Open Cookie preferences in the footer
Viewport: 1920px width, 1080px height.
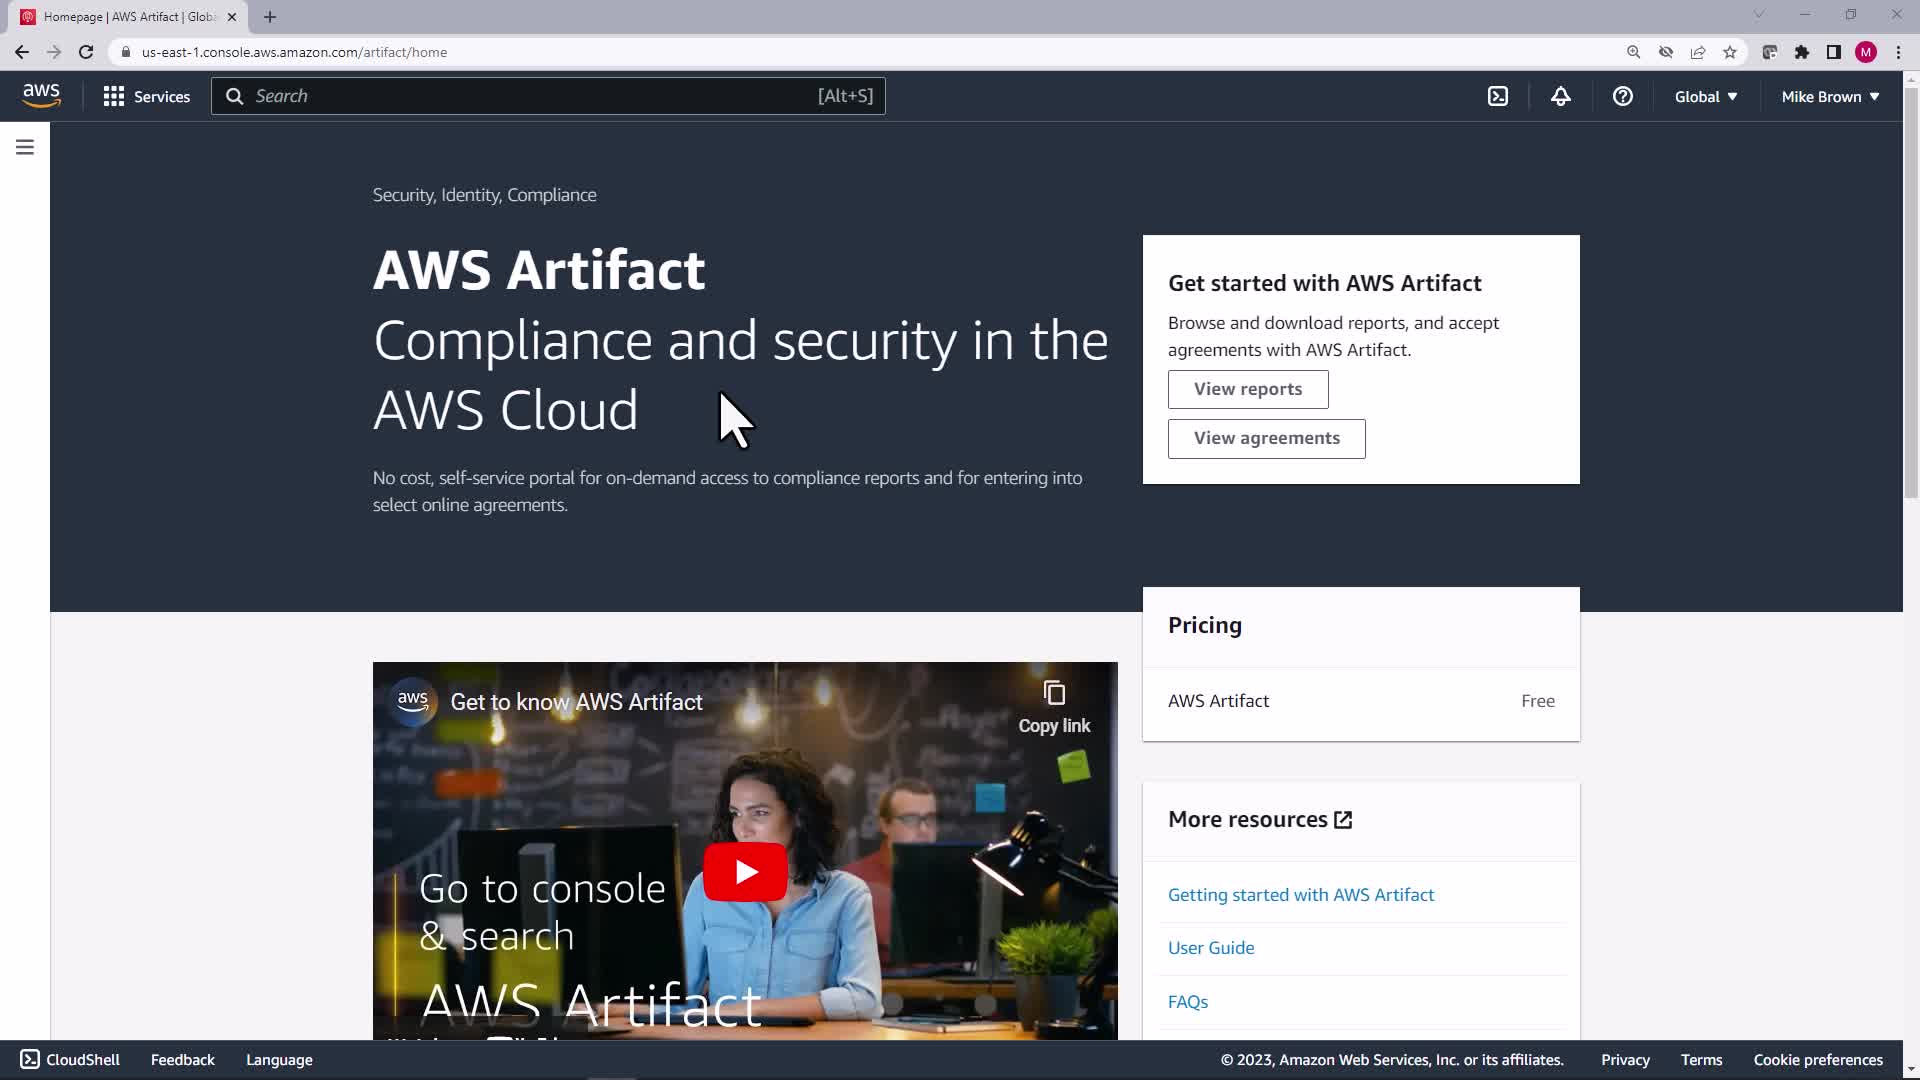click(1817, 1060)
